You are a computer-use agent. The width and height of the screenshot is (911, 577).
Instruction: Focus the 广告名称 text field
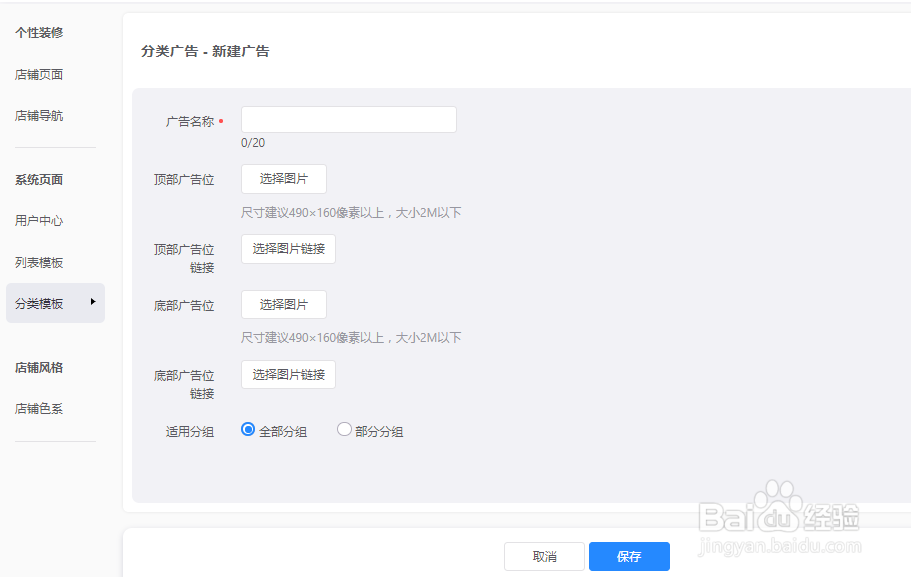point(349,119)
